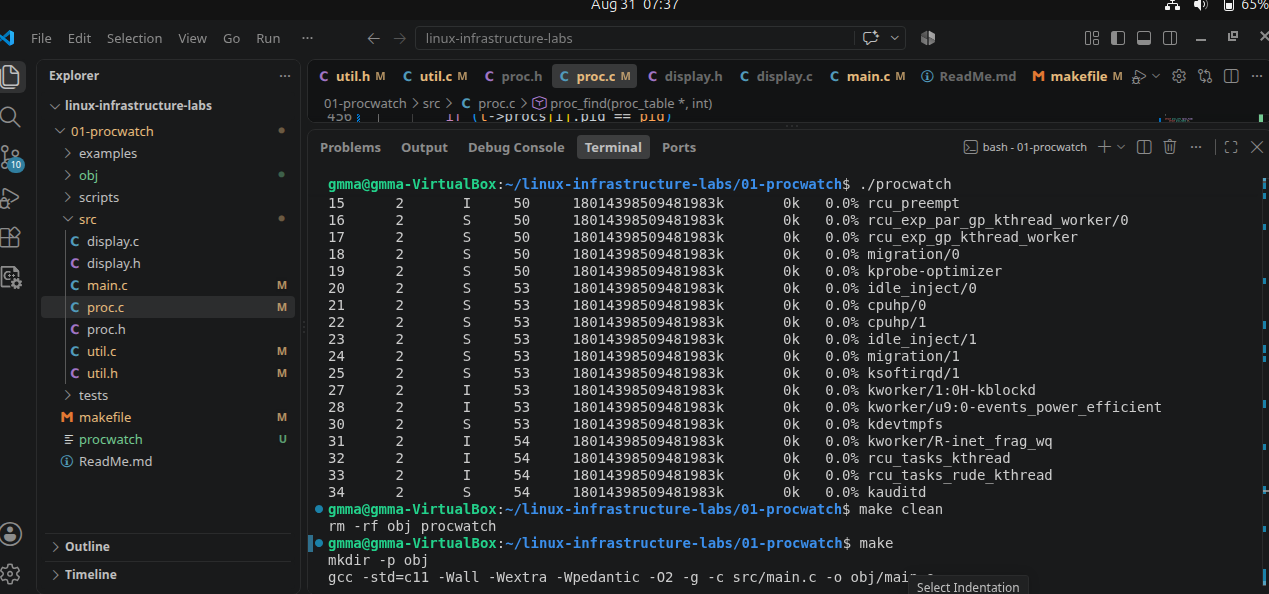1269x594 pixels.
Task: Close the terminal panel
Action: coord(1256,147)
